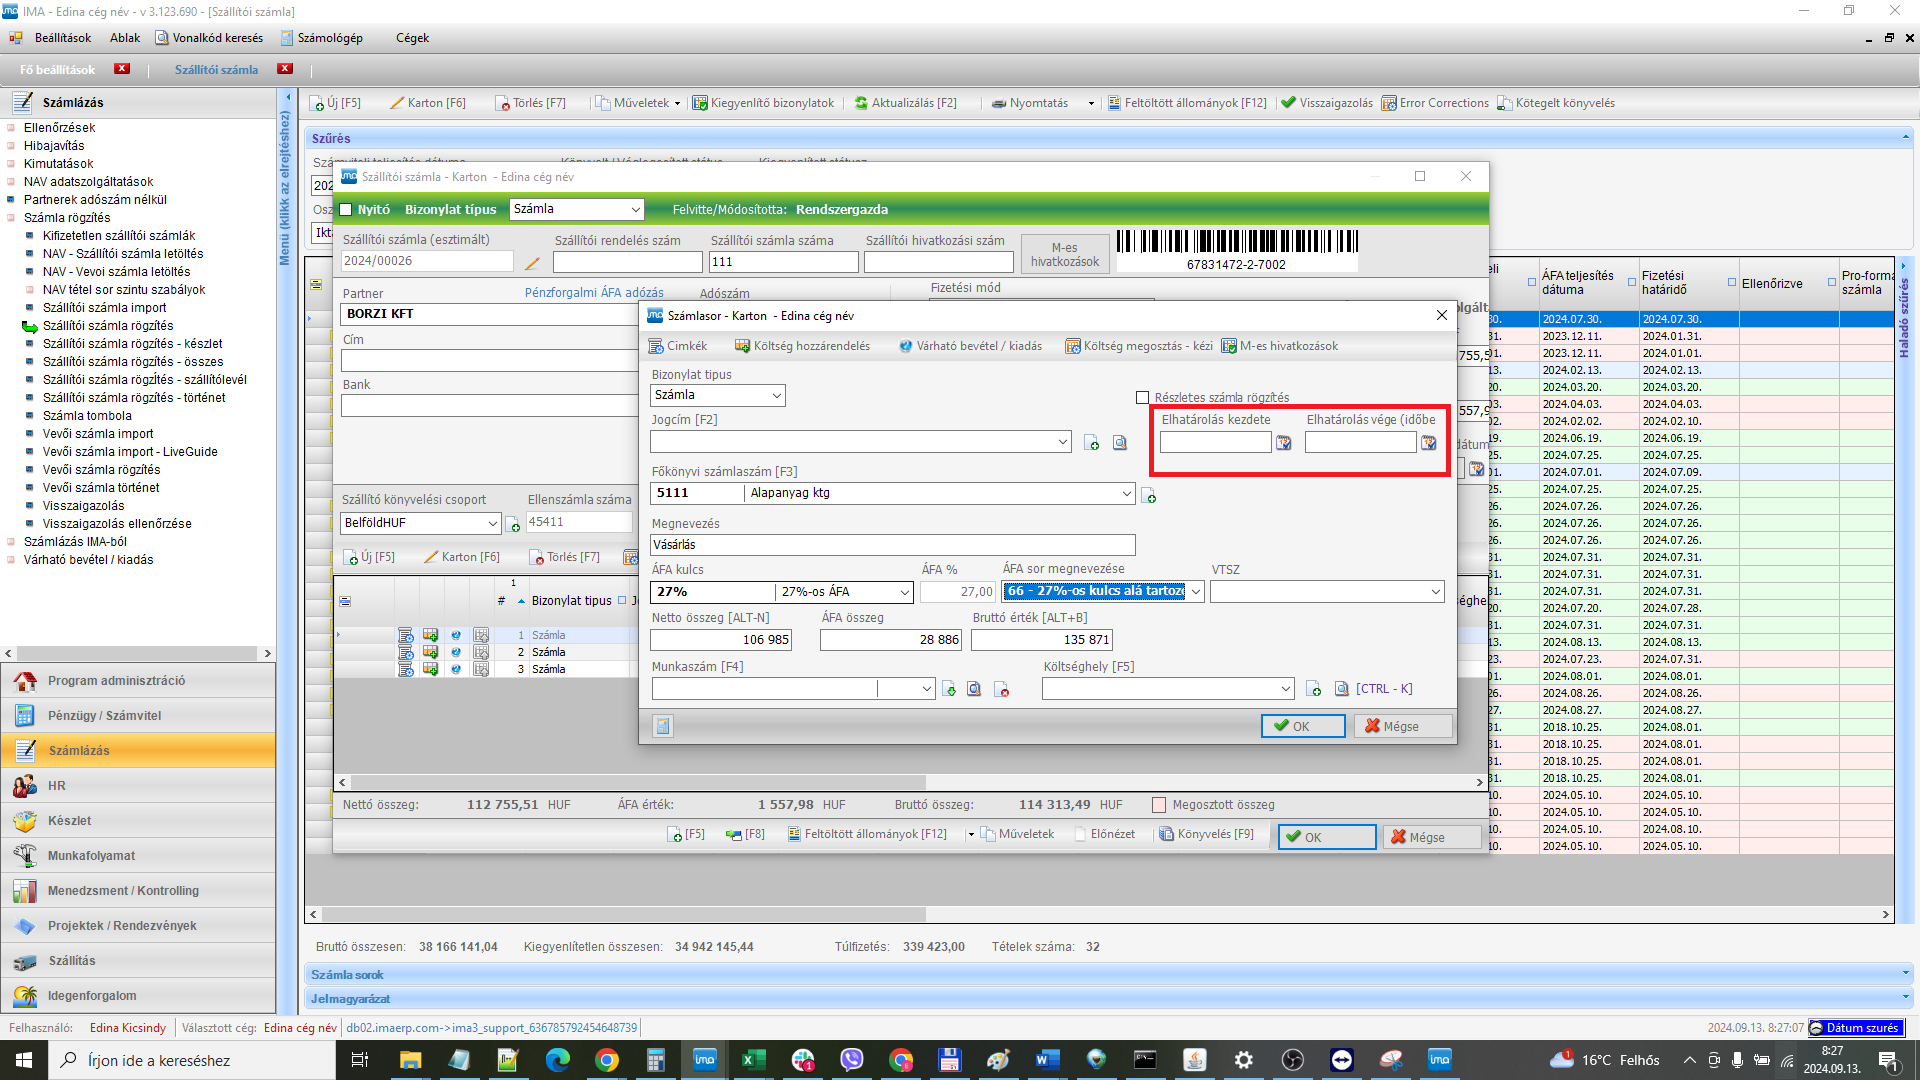
Task: Open Költség megosztás - kézi
Action: (1138, 346)
